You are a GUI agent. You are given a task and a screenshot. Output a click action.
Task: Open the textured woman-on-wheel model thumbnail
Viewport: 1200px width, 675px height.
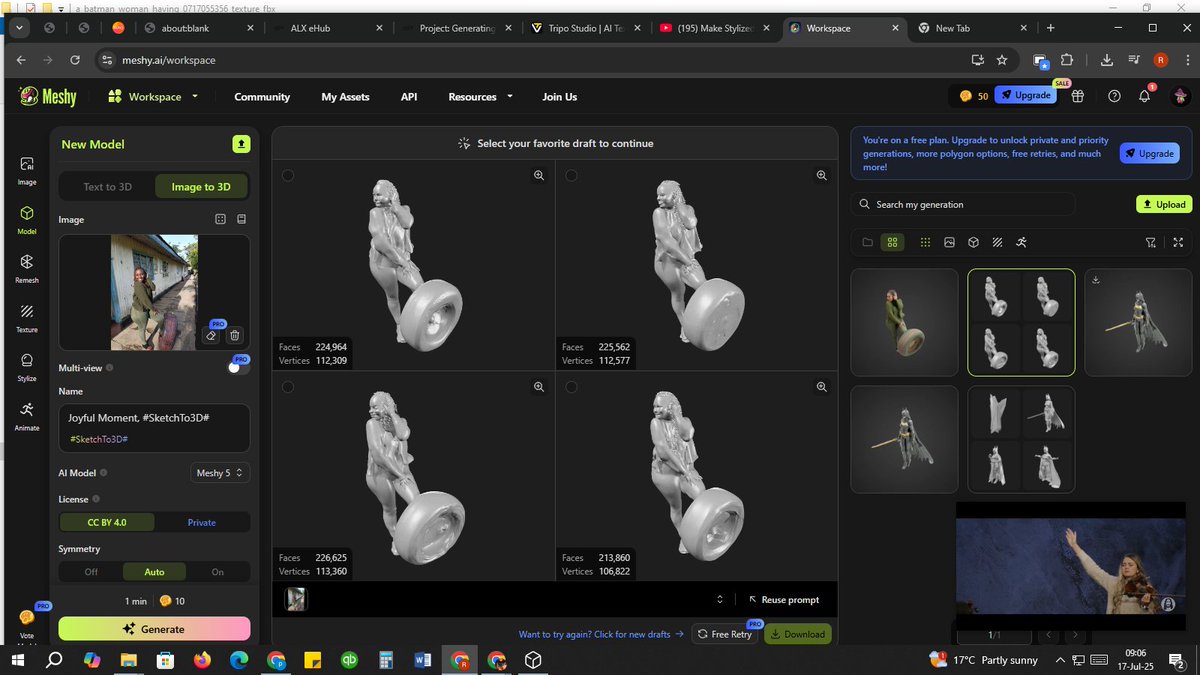click(904, 322)
